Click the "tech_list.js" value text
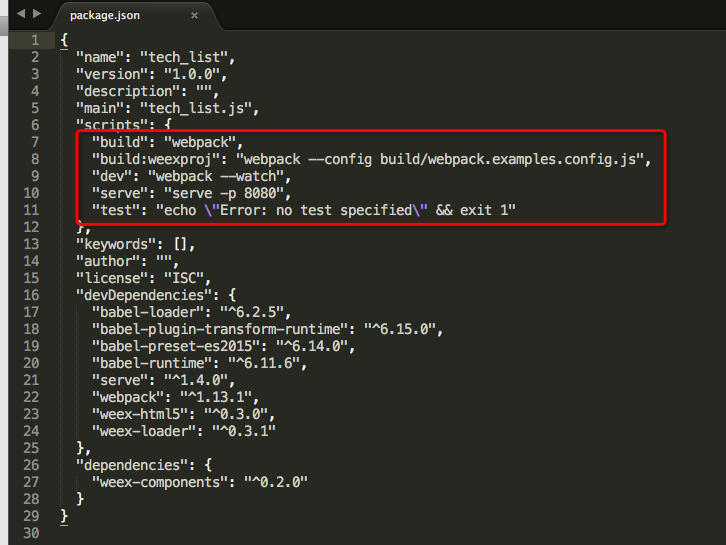 click(x=196, y=108)
